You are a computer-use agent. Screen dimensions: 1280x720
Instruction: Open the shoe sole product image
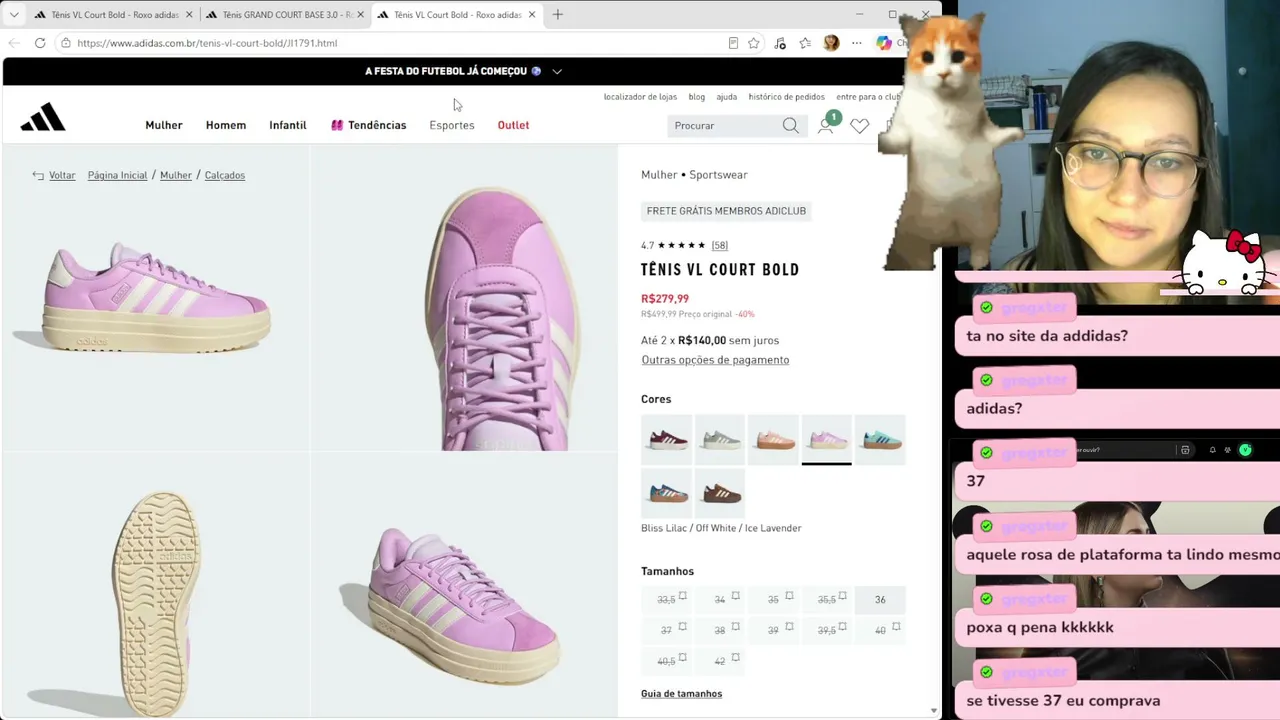tap(155, 584)
